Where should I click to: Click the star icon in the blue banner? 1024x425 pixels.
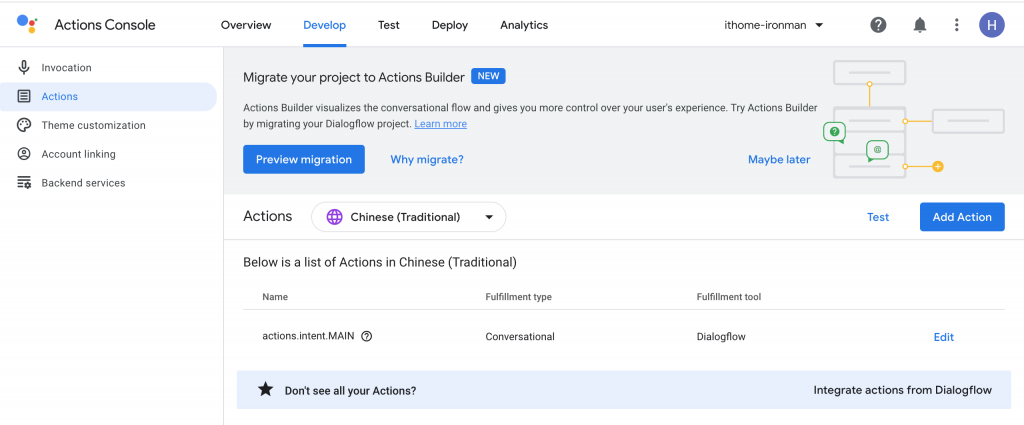tap(265, 390)
